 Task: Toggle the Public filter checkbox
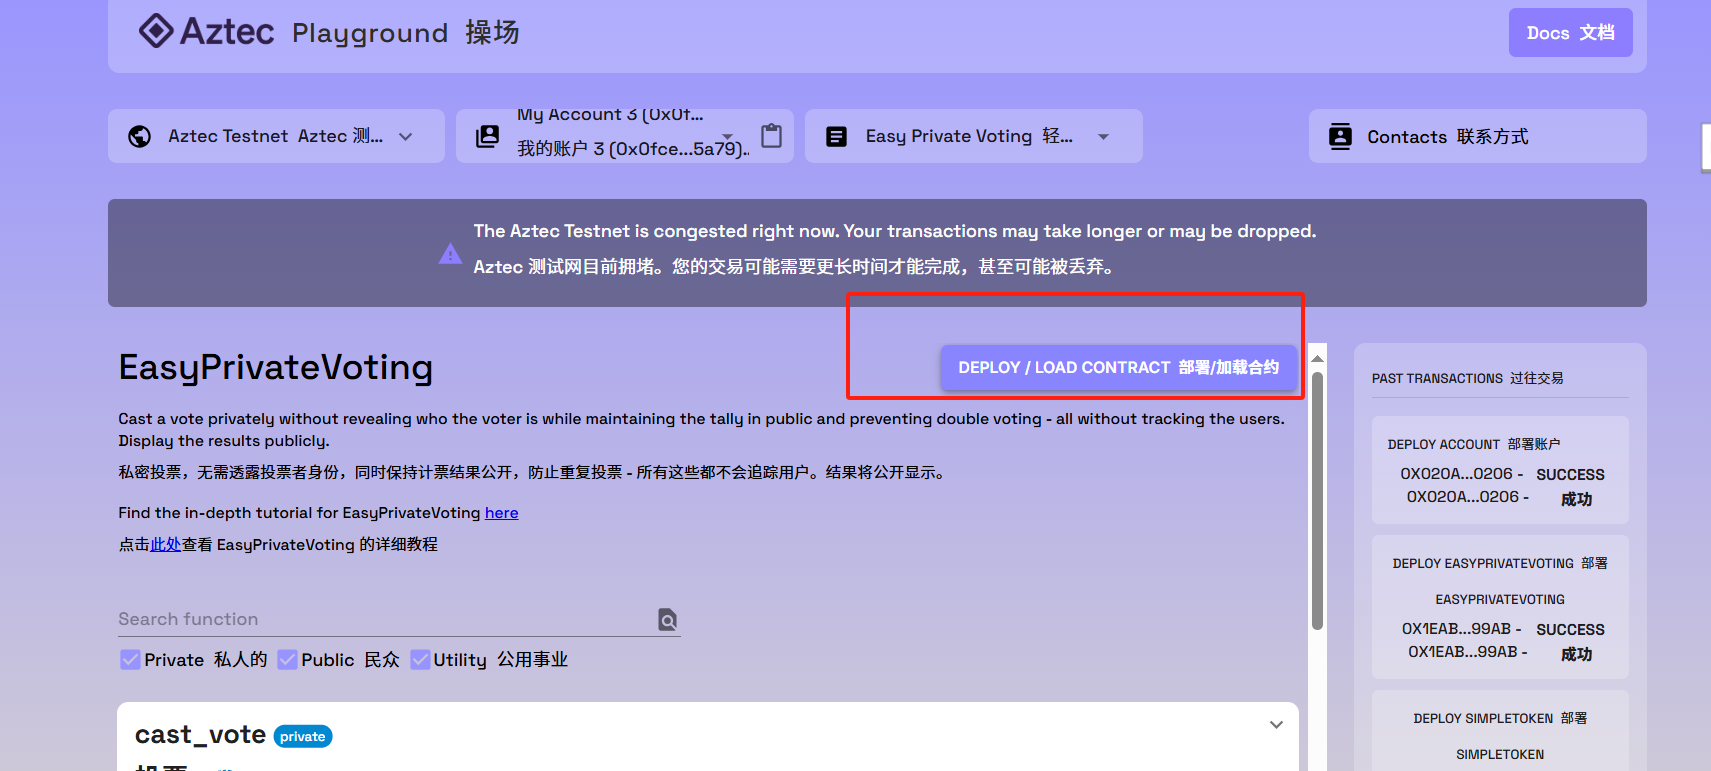coord(287,660)
